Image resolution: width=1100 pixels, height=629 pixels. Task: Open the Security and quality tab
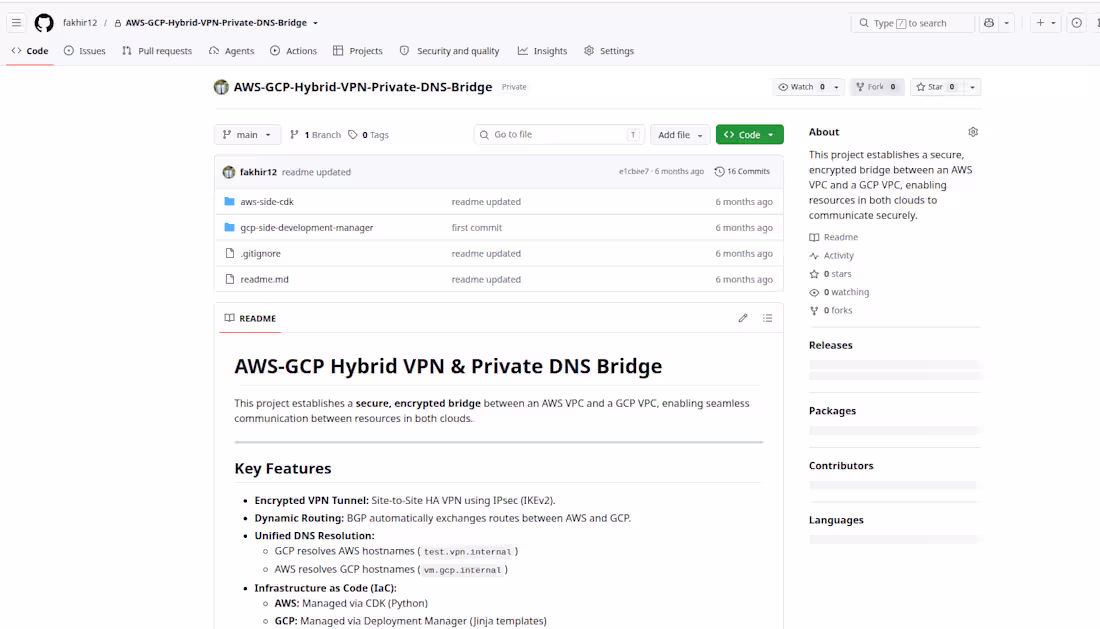pos(449,51)
